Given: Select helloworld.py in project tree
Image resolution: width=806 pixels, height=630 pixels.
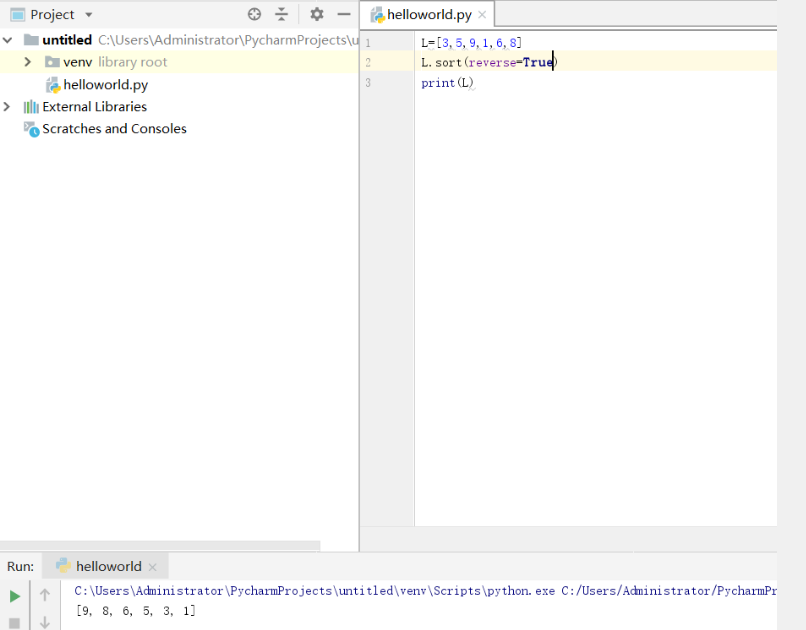Looking at the screenshot, I should pyautogui.click(x=105, y=85).
